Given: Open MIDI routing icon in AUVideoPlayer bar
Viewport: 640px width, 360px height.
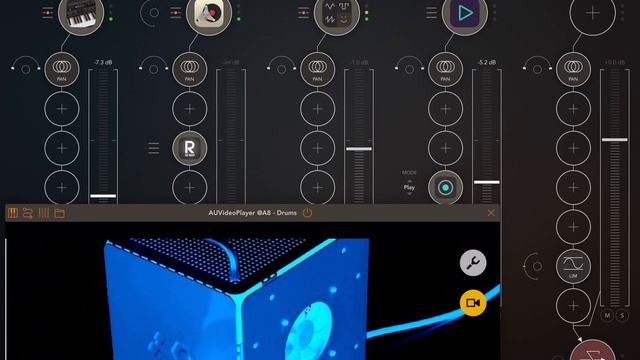Looking at the screenshot, I should [x=28, y=213].
